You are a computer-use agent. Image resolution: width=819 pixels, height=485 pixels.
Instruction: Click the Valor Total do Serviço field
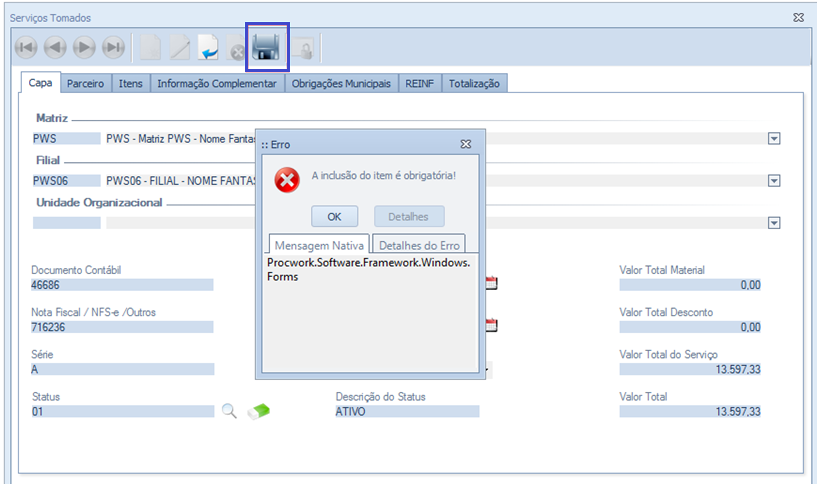click(x=690, y=370)
